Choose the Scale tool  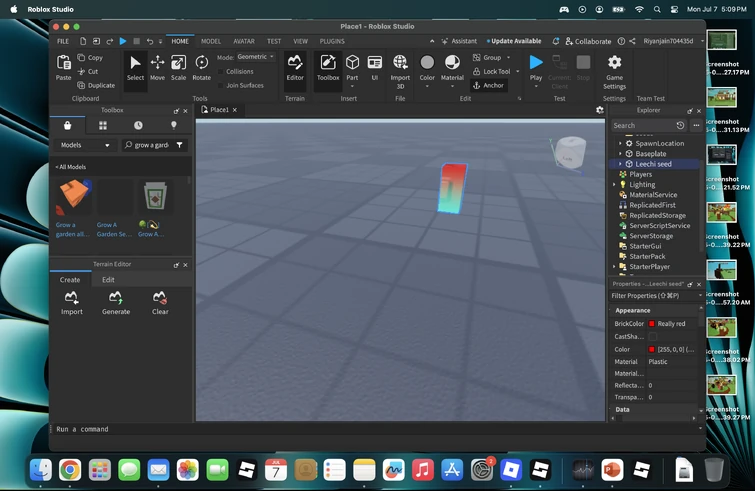coord(179,67)
